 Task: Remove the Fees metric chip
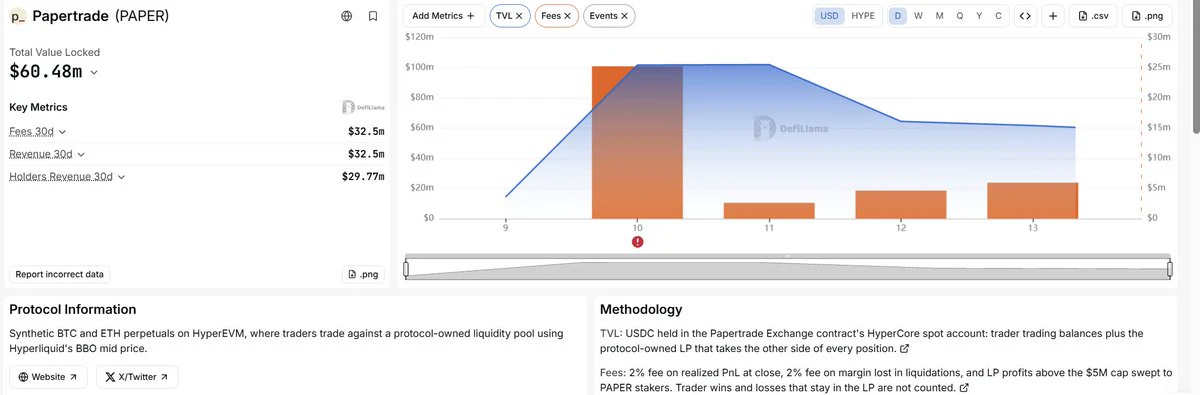[567, 16]
